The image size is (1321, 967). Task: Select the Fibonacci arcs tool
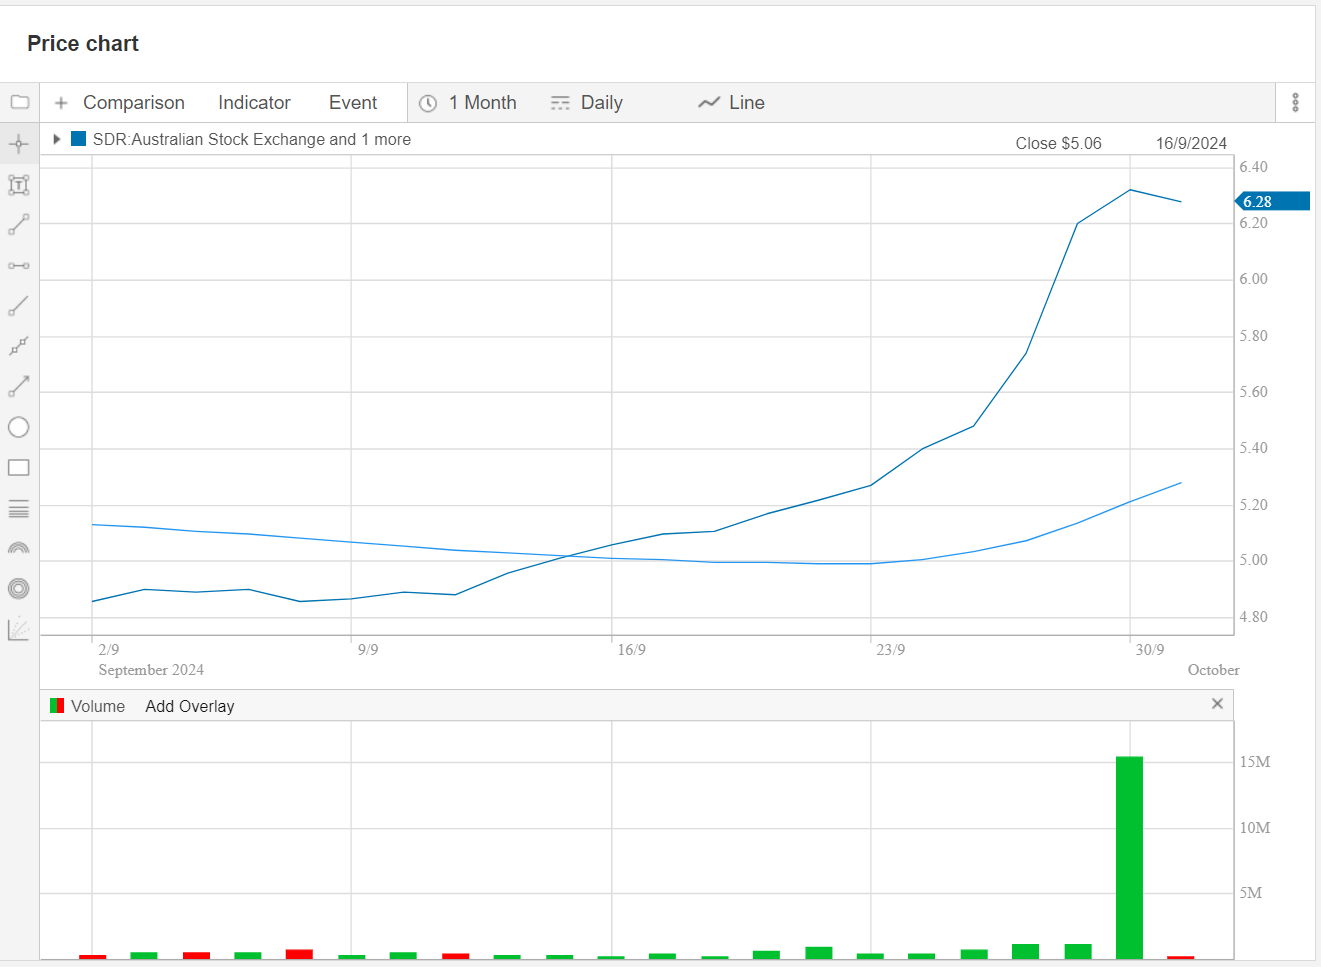[19, 548]
